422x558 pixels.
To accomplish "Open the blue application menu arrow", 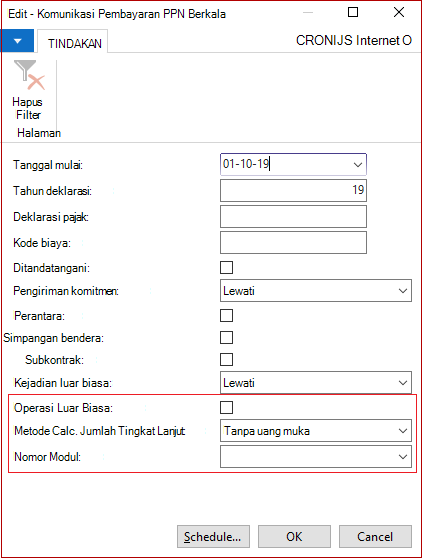I will (x=17, y=41).
